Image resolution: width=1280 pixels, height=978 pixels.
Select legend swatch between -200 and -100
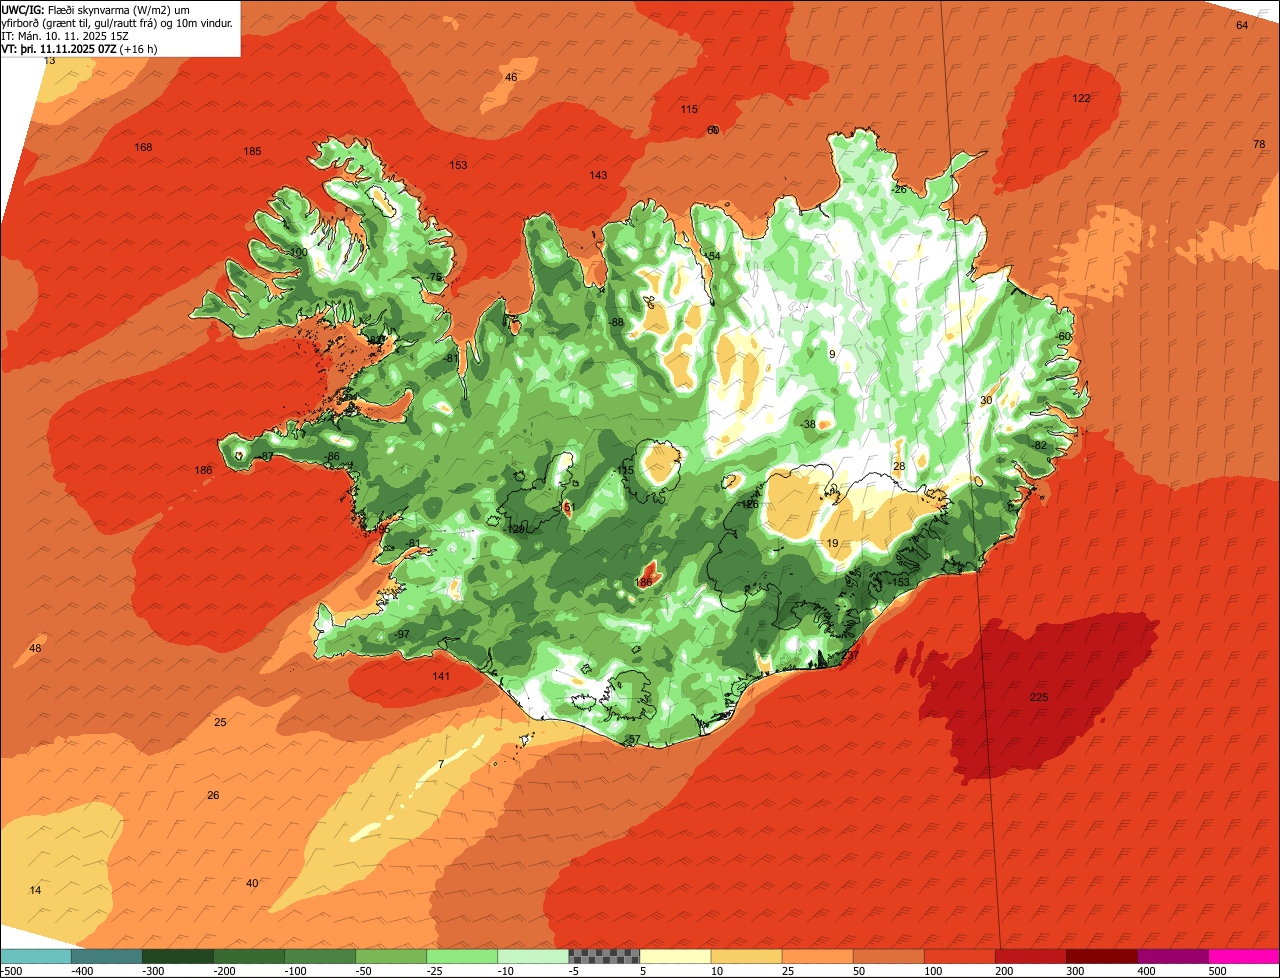point(249,956)
